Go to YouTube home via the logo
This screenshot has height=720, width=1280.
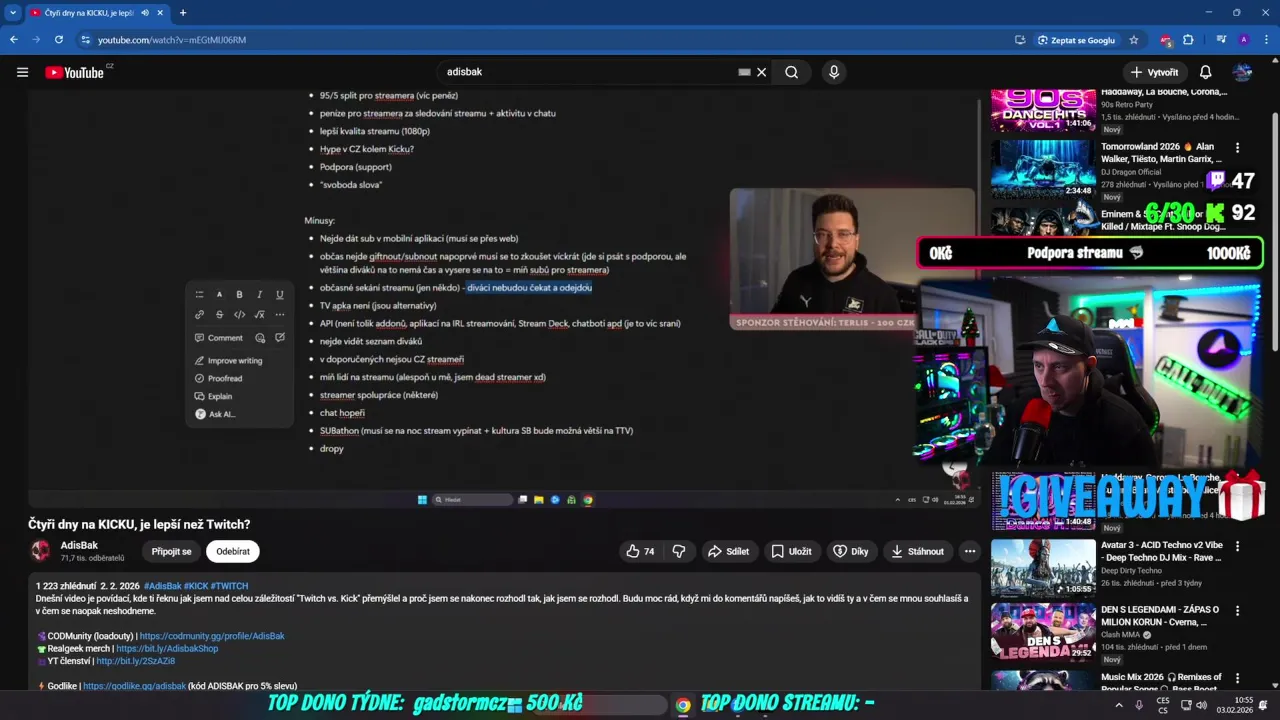(x=74, y=72)
